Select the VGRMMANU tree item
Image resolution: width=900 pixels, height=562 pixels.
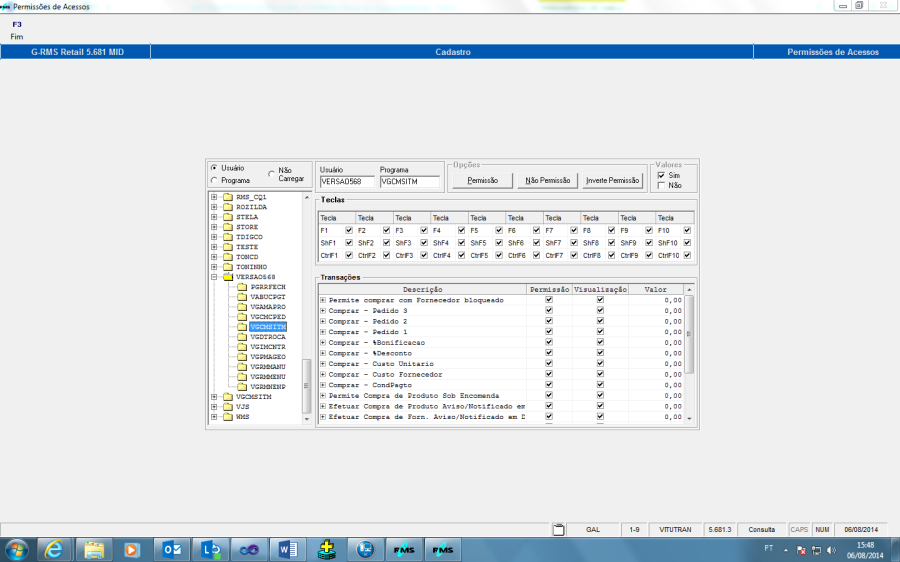[268, 367]
